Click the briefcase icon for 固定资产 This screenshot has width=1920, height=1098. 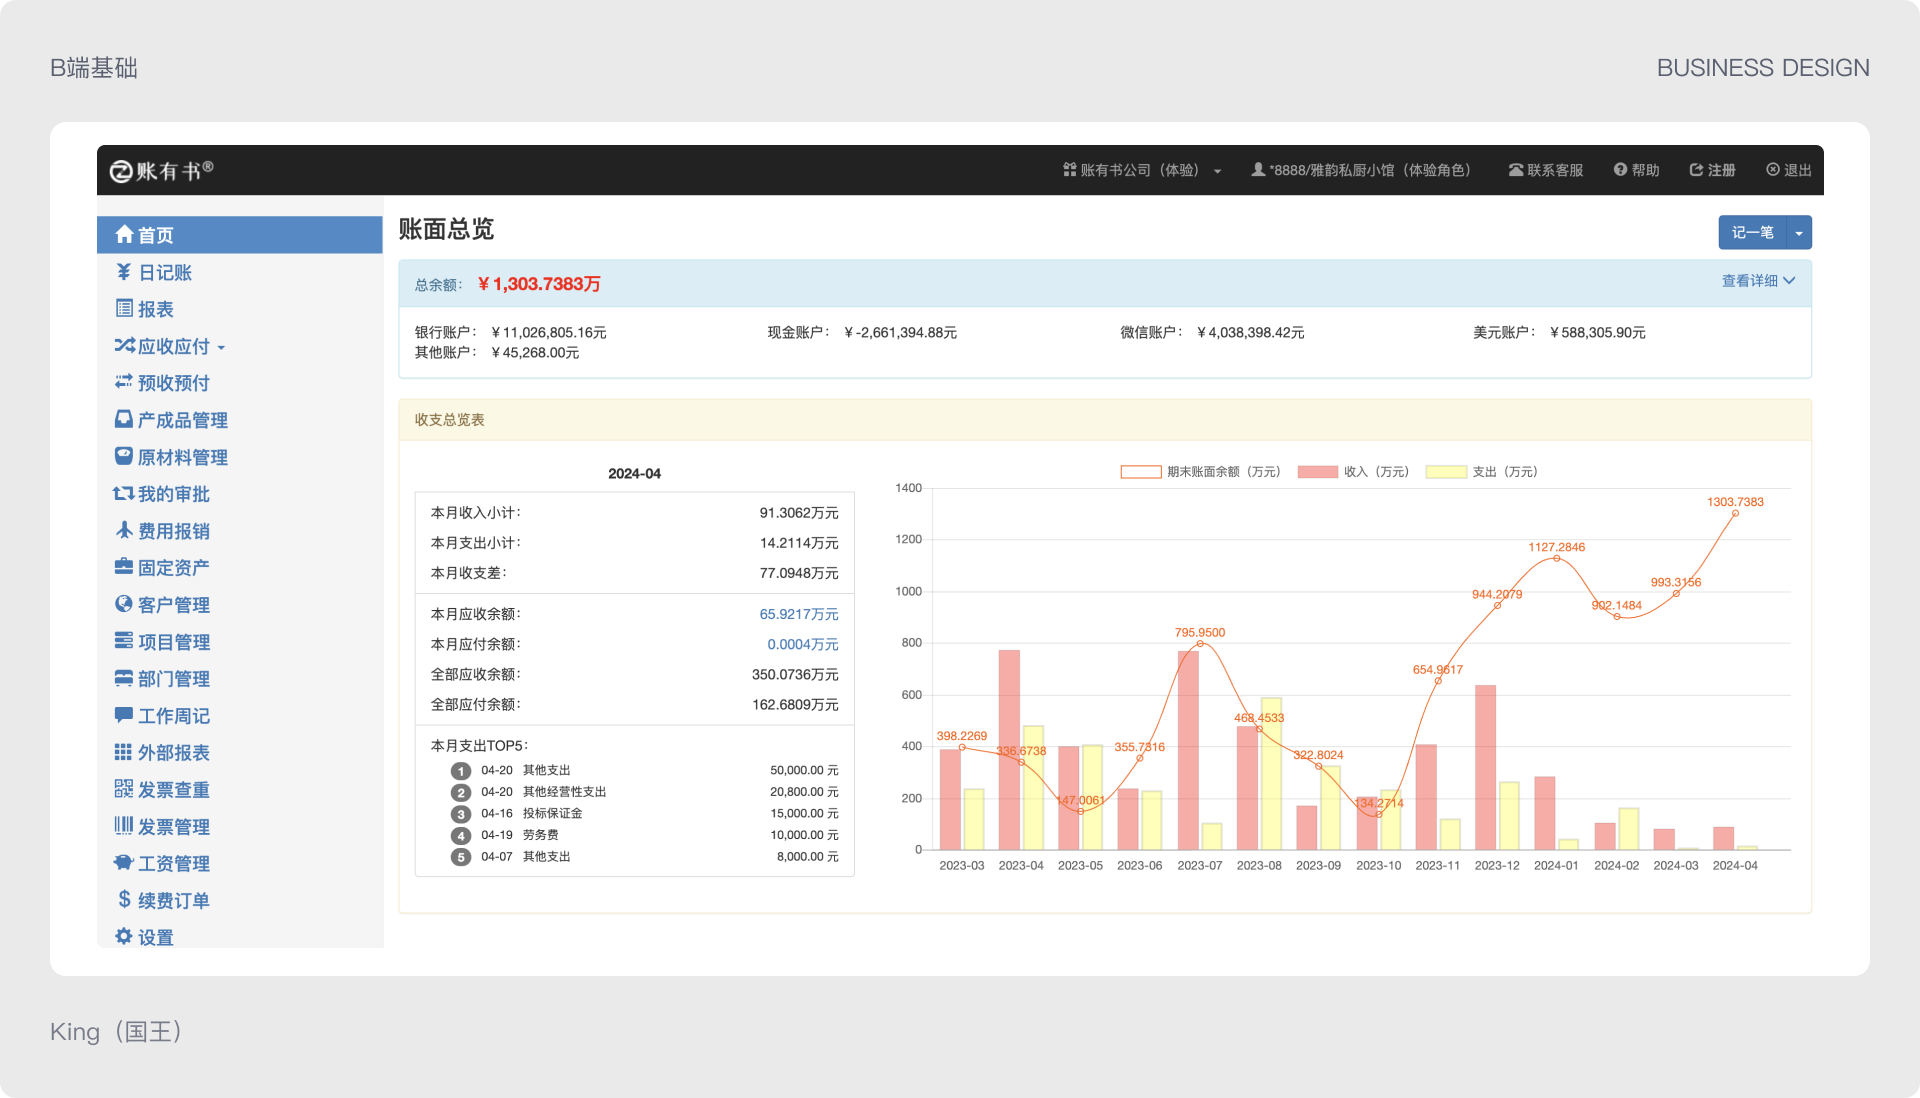click(x=124, y=567)
